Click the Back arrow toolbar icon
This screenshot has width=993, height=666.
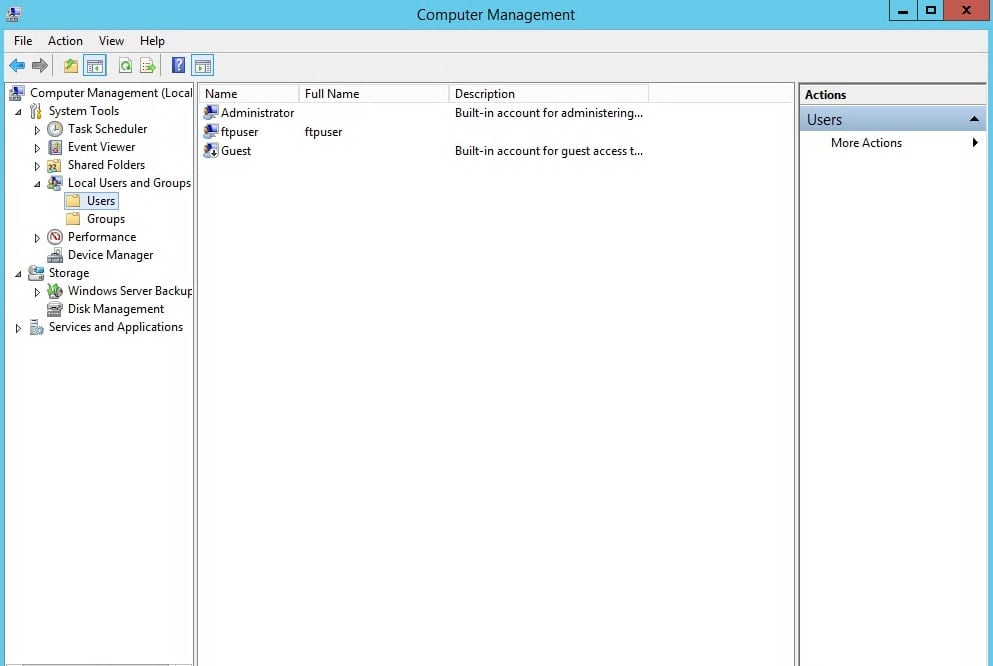click(x=17, y=65)
